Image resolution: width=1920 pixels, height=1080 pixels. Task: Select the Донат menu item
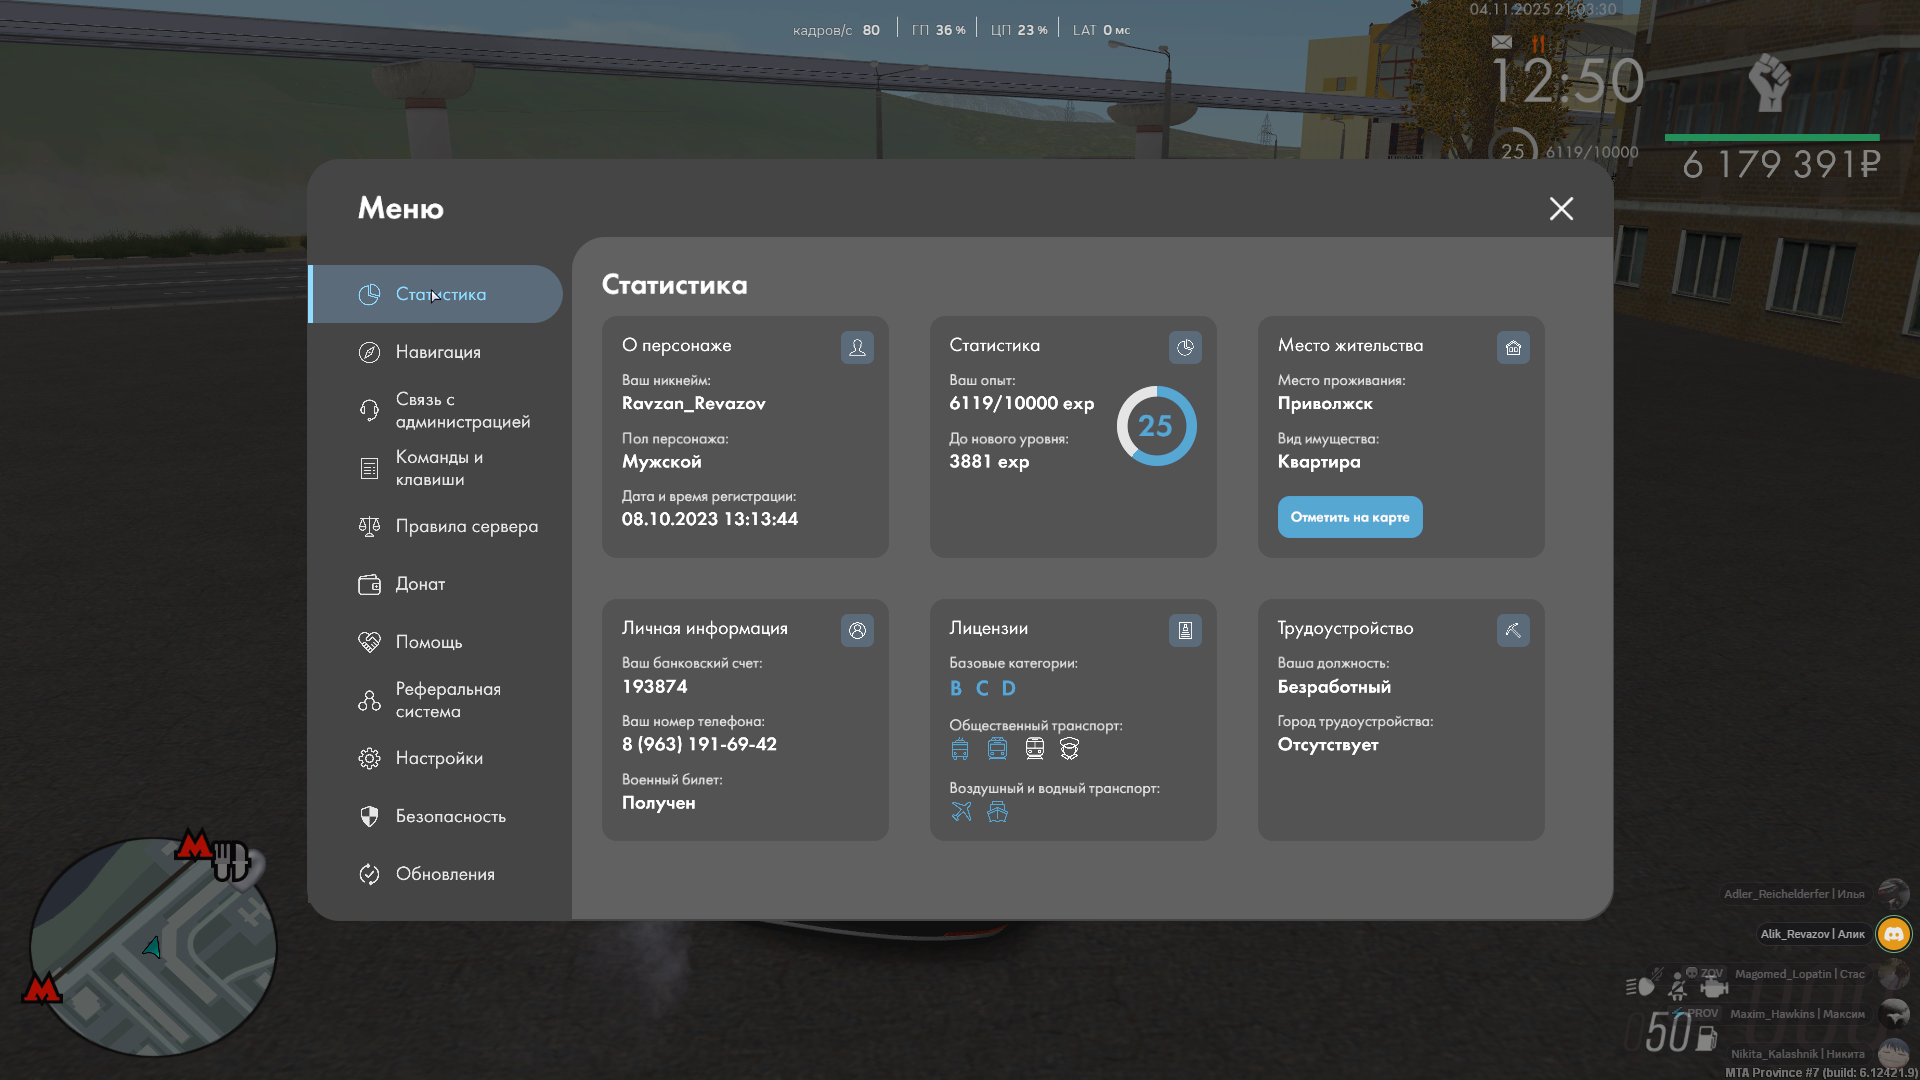click(x=420, y=584)
